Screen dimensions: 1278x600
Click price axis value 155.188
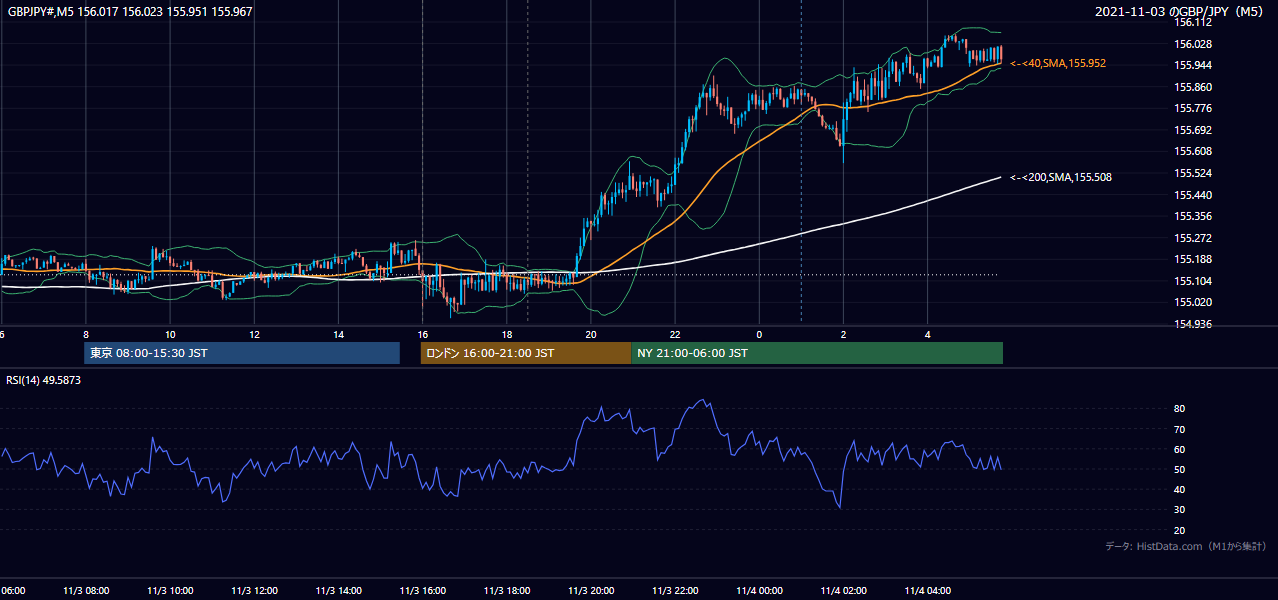(x=1193, y=259)
